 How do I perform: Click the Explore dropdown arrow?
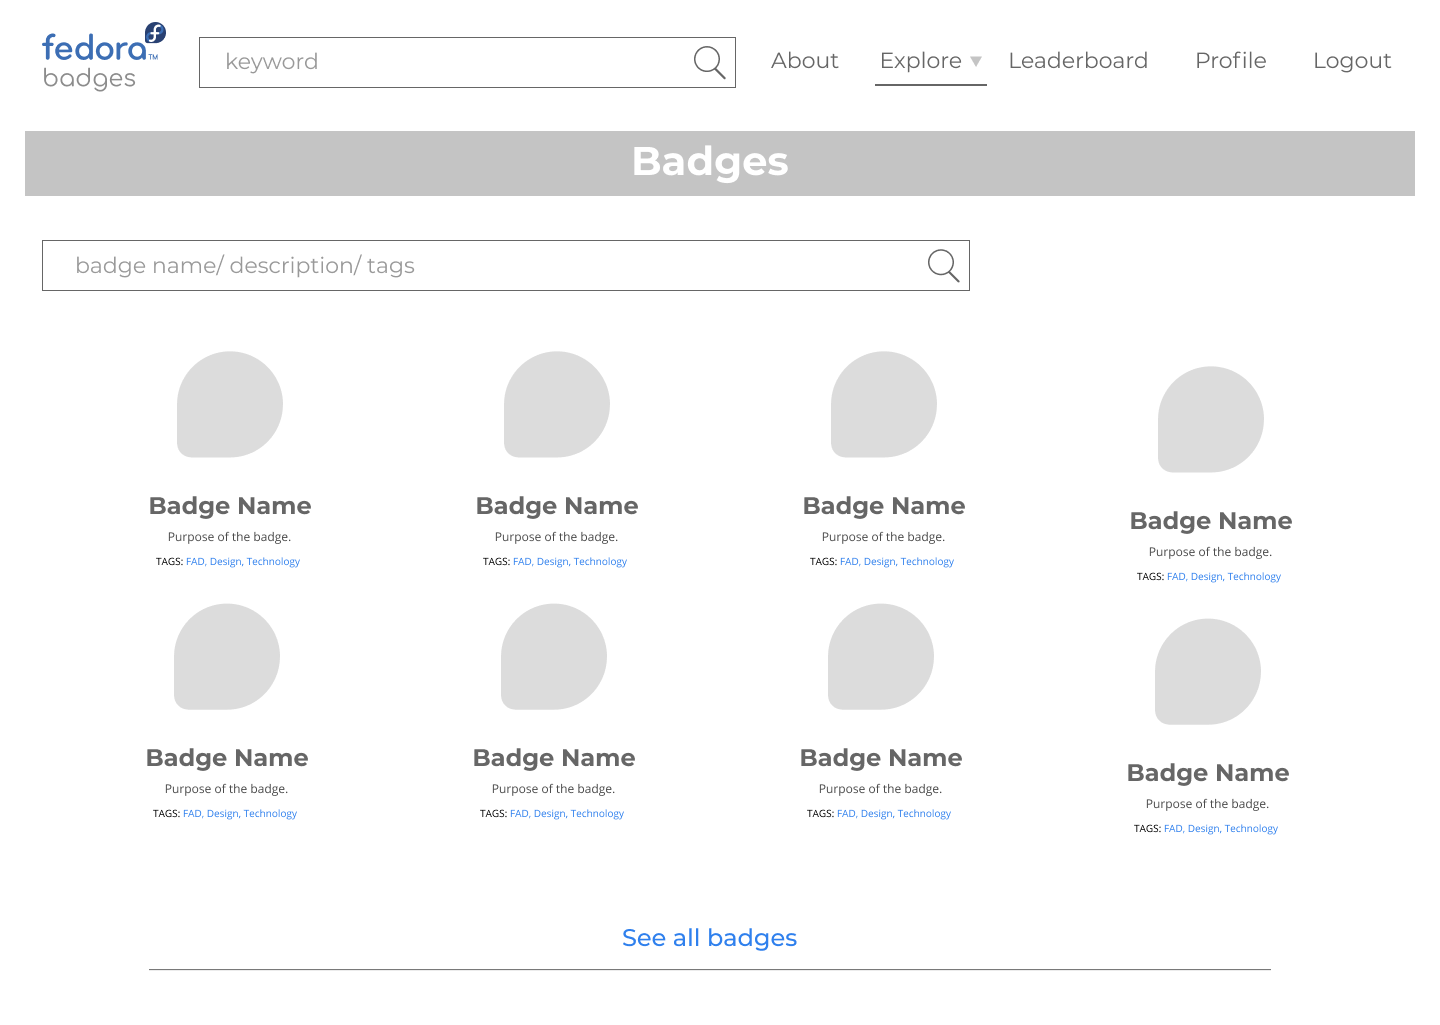point(976,62)
